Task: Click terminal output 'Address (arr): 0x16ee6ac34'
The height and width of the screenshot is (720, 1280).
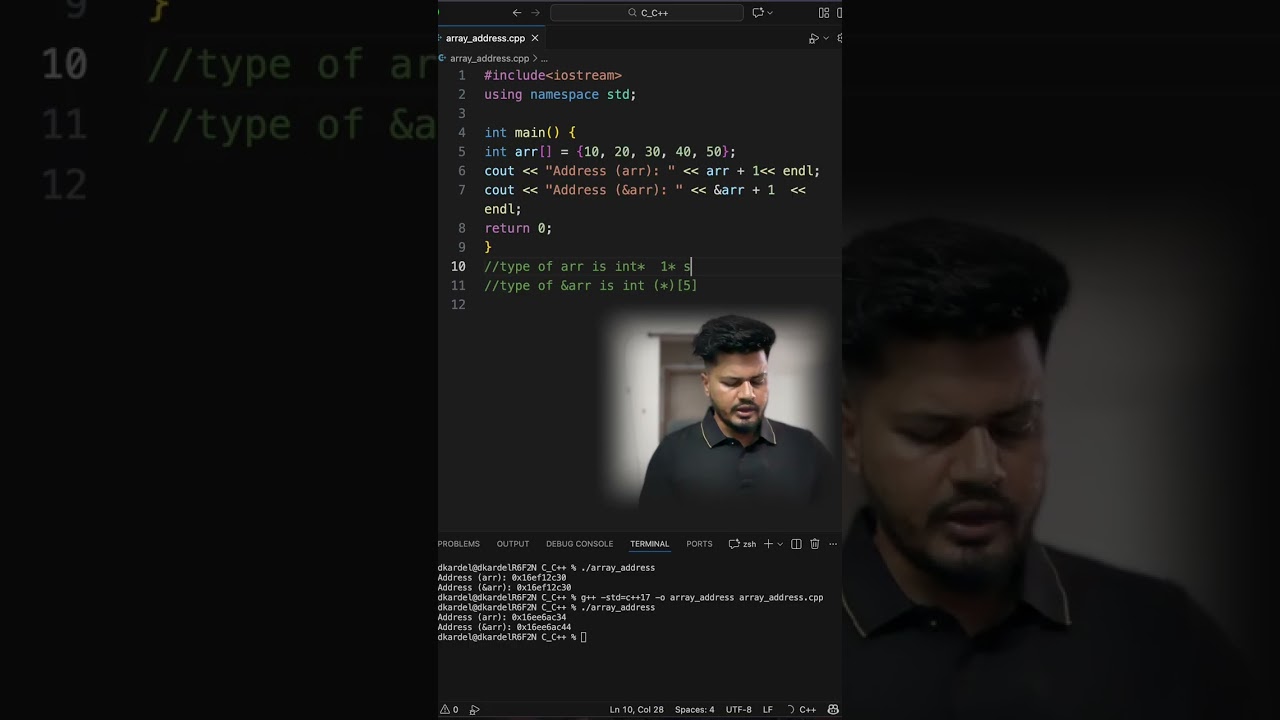Action: pos(502,617)
